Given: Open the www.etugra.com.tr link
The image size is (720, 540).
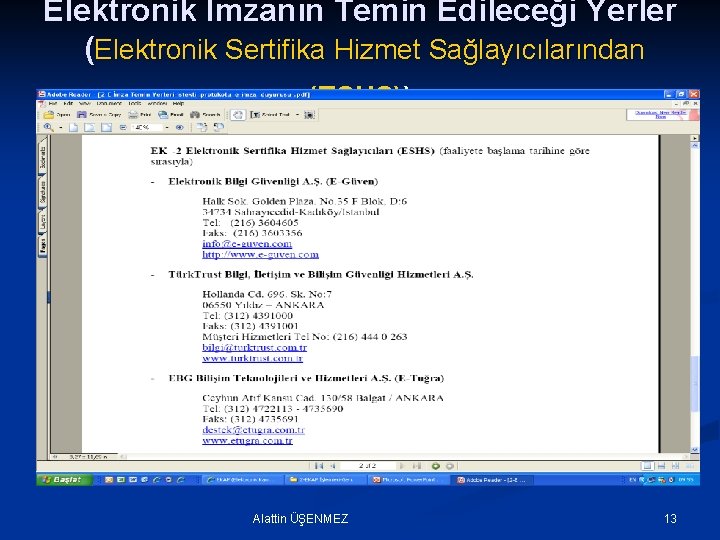Looking at the screenshot, I should pos(247,440).
